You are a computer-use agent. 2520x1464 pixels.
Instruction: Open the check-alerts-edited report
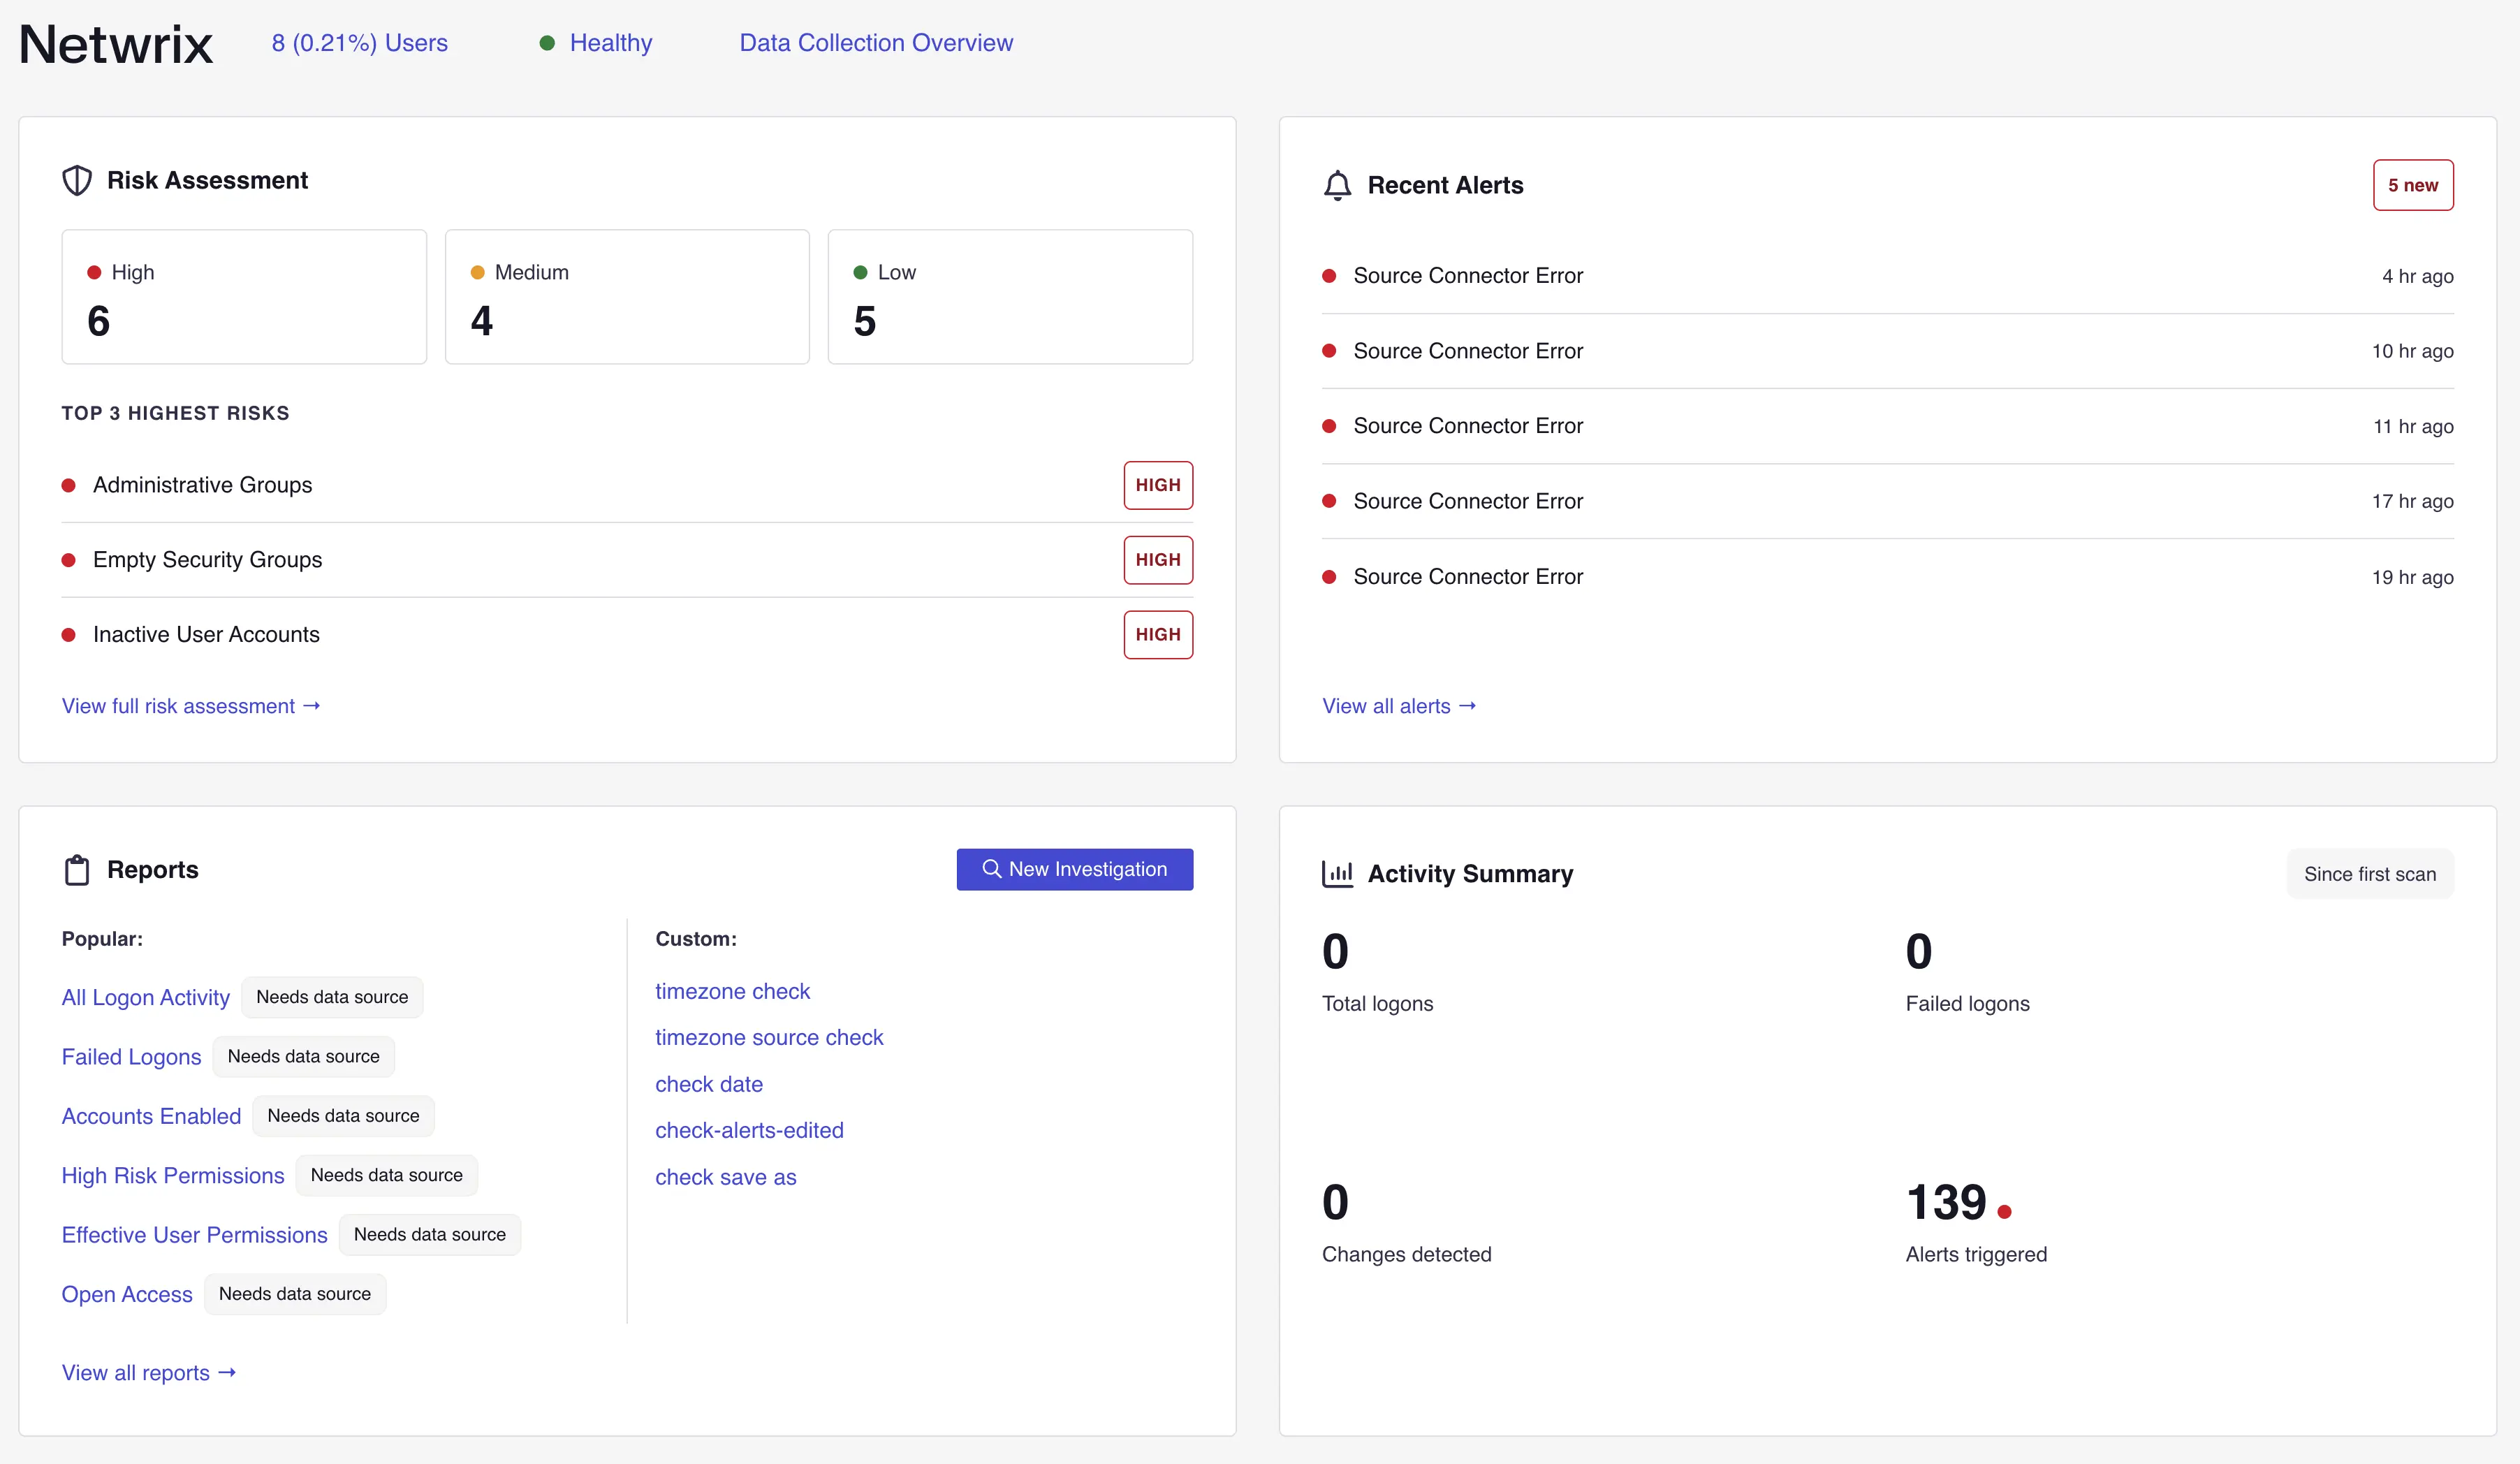(x=749, y=1130)
